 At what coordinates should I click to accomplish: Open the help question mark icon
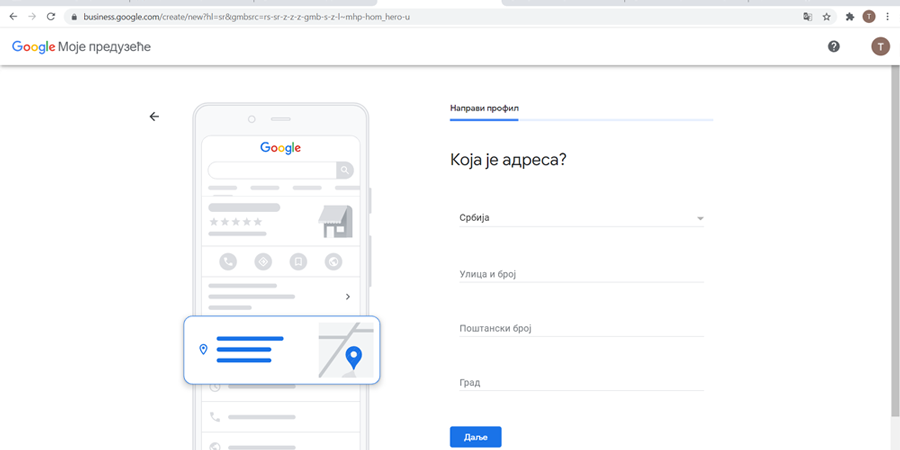[x=833, y=46]
